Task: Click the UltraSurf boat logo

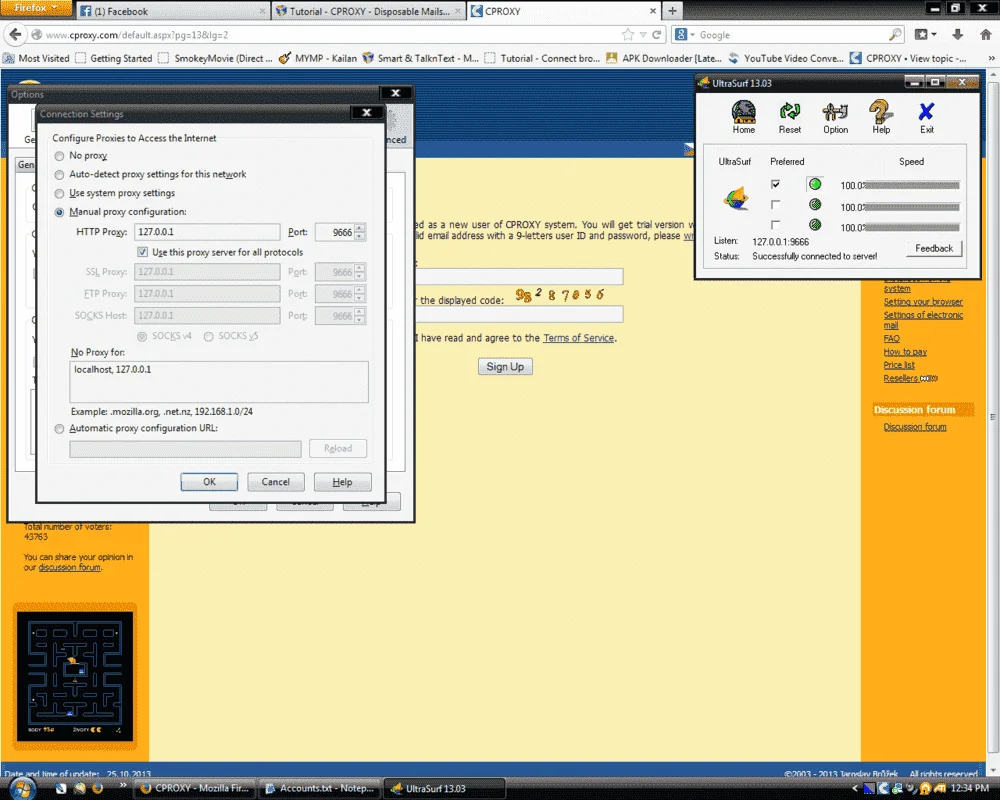Action: 736,198
